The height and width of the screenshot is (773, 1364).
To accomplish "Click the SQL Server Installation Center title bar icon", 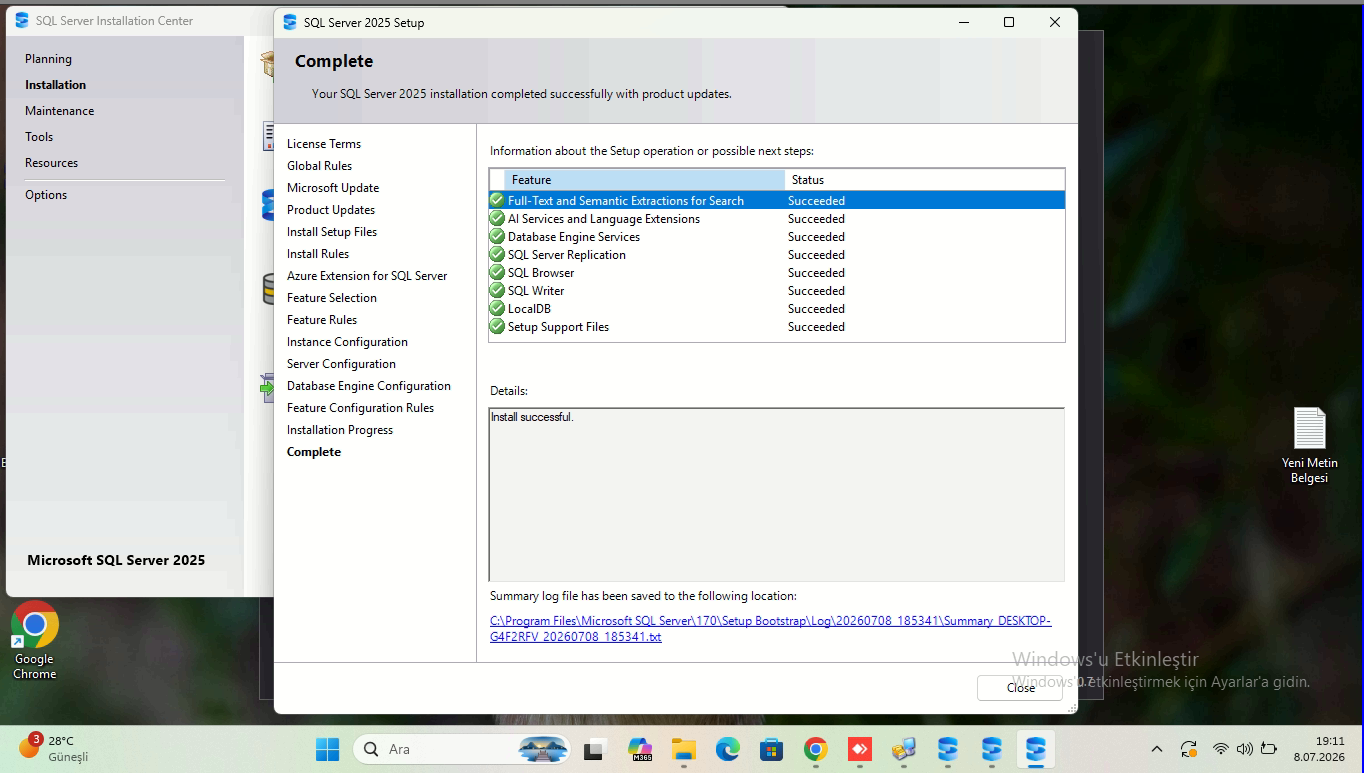I will pos(22,20).
